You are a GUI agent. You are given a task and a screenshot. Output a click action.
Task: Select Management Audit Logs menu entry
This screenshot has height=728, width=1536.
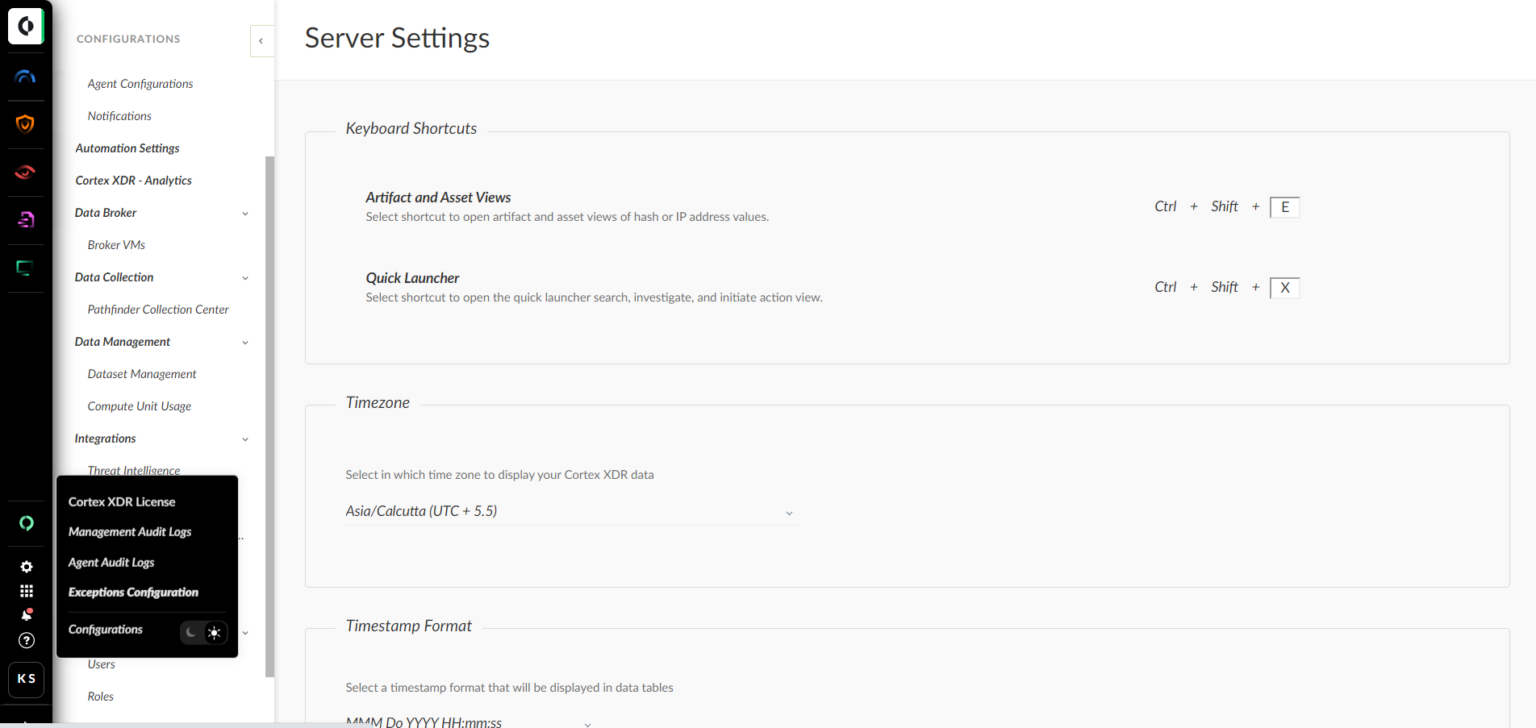[x=130, y=532]
